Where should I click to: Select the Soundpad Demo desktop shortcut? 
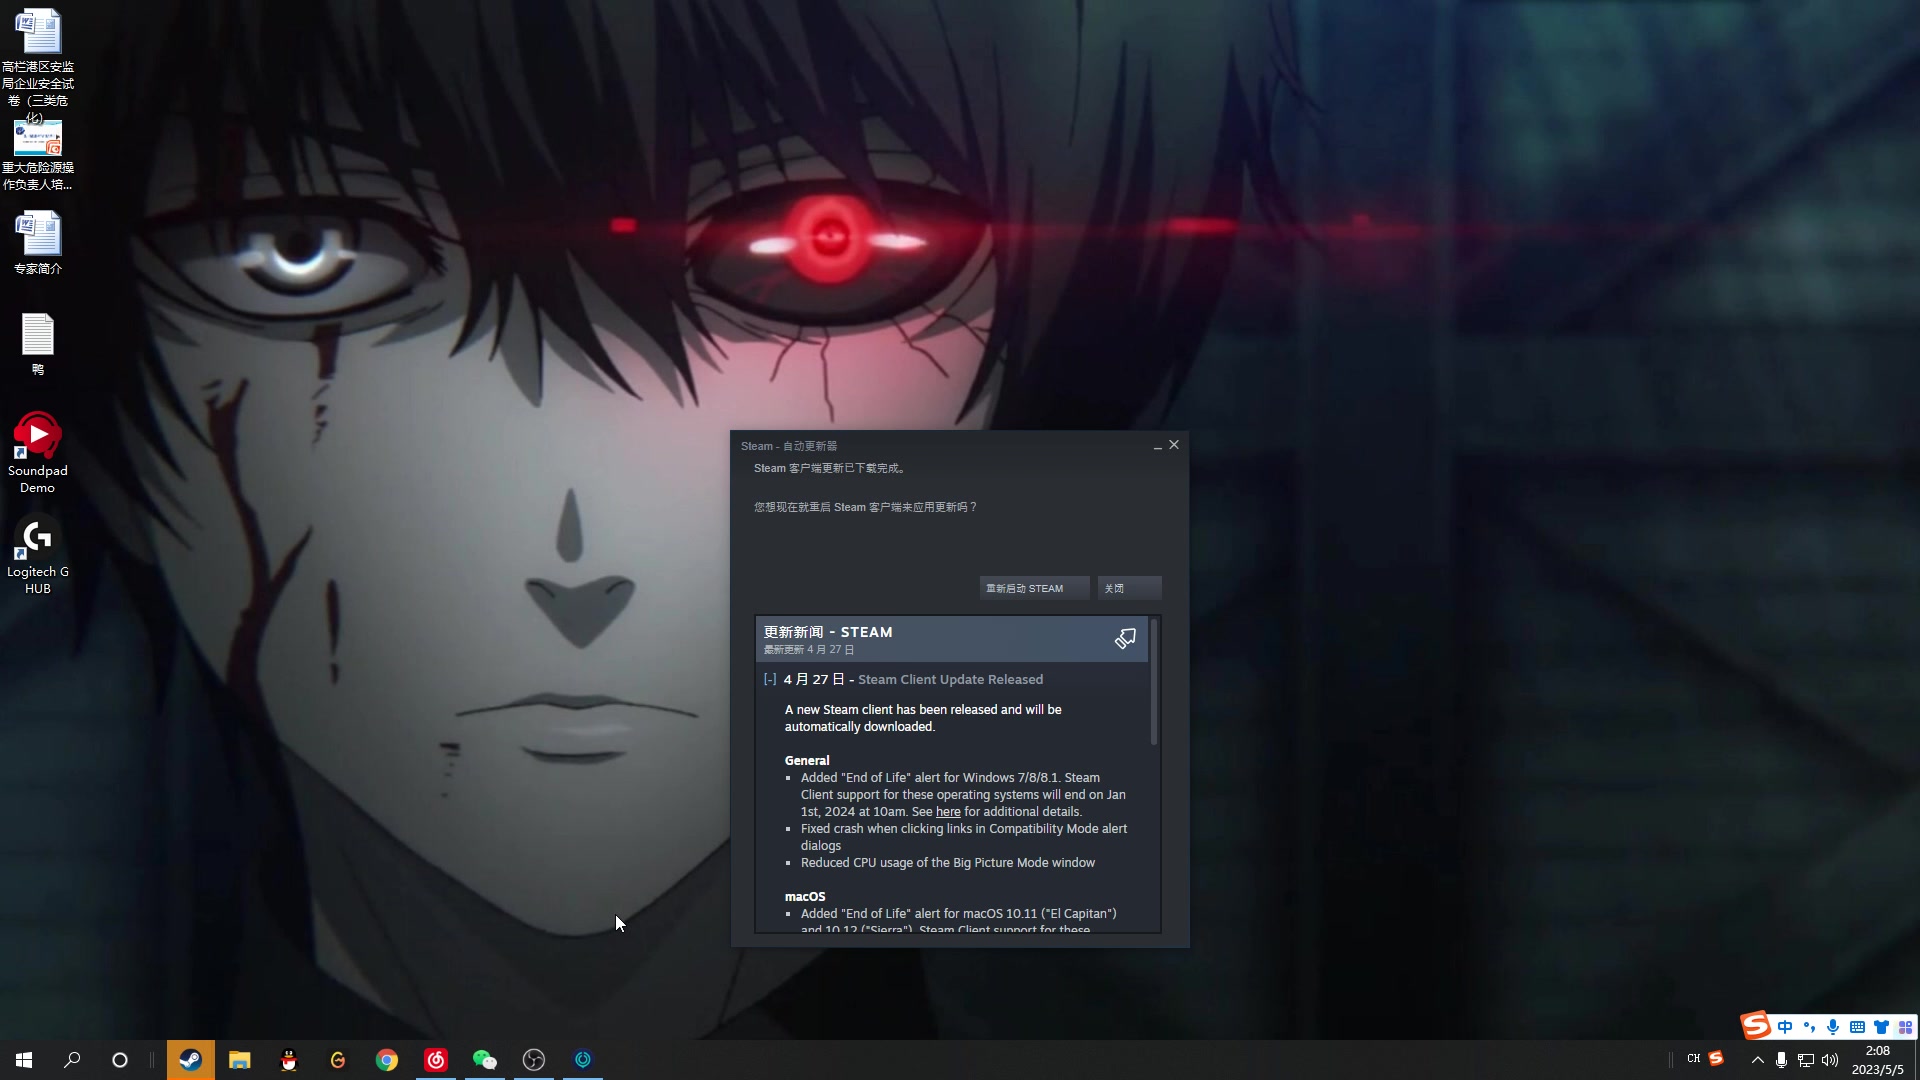(38, 453)
